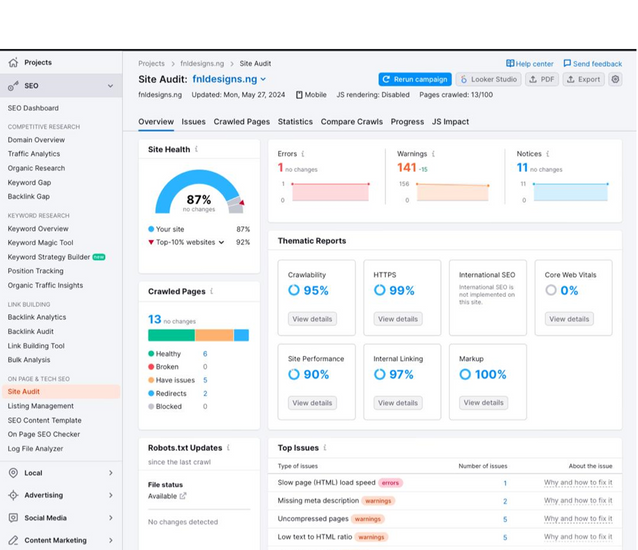View details for Markup
The width and height of the screenshot is (638, 550).
[483, 403]
